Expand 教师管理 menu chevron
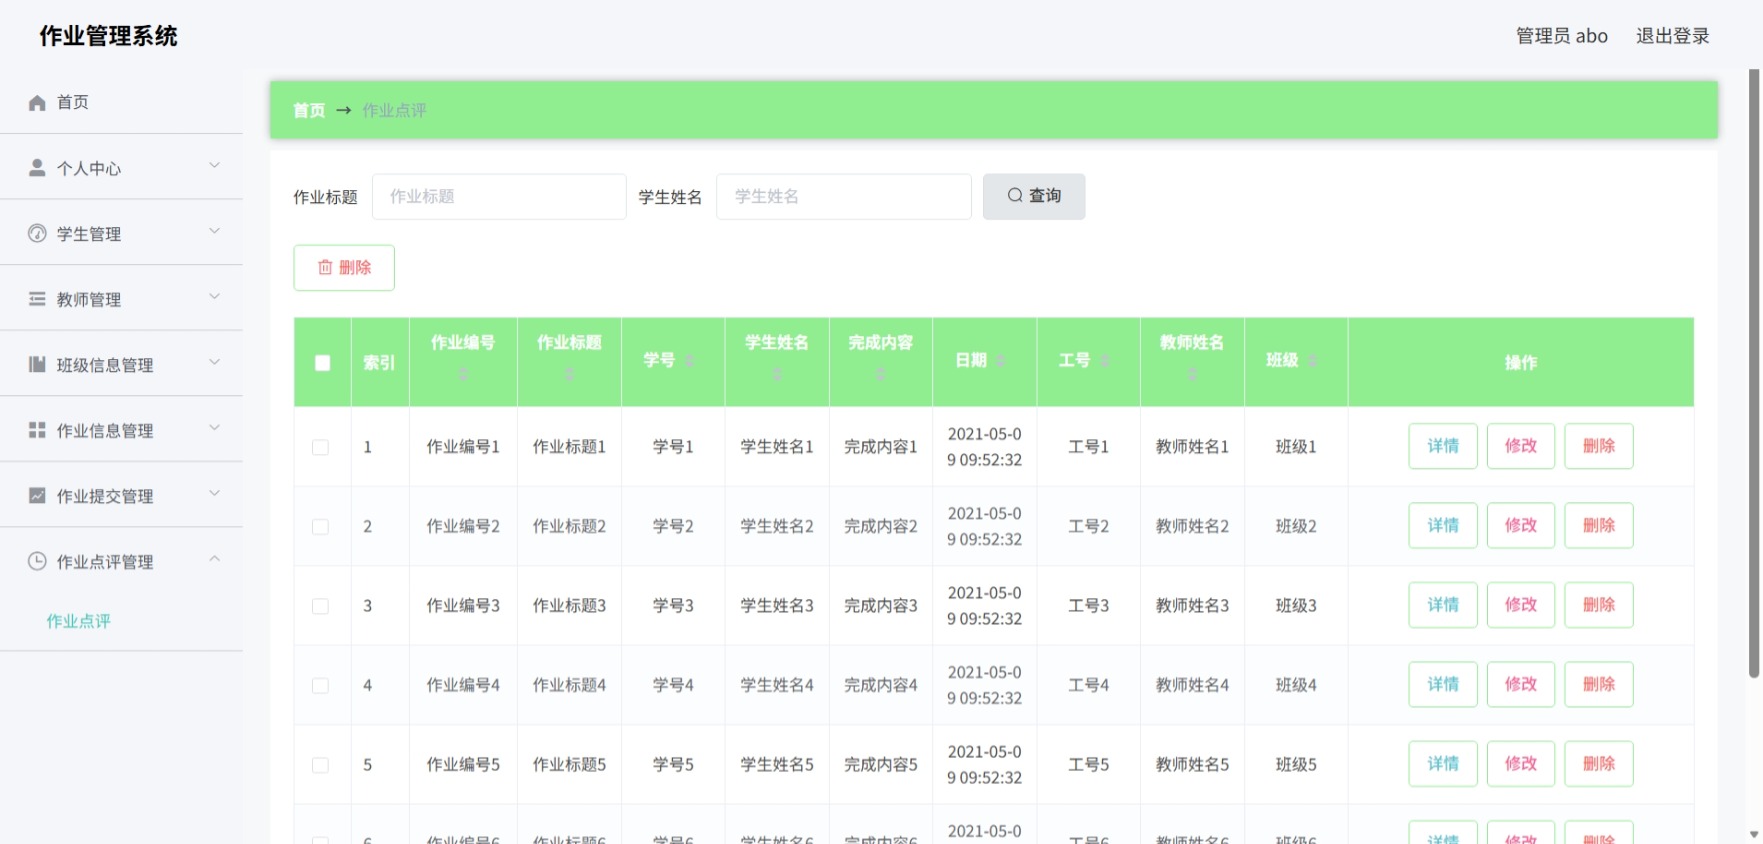The width and height of the screenshot is (1763, 844). tap(214, 296)
